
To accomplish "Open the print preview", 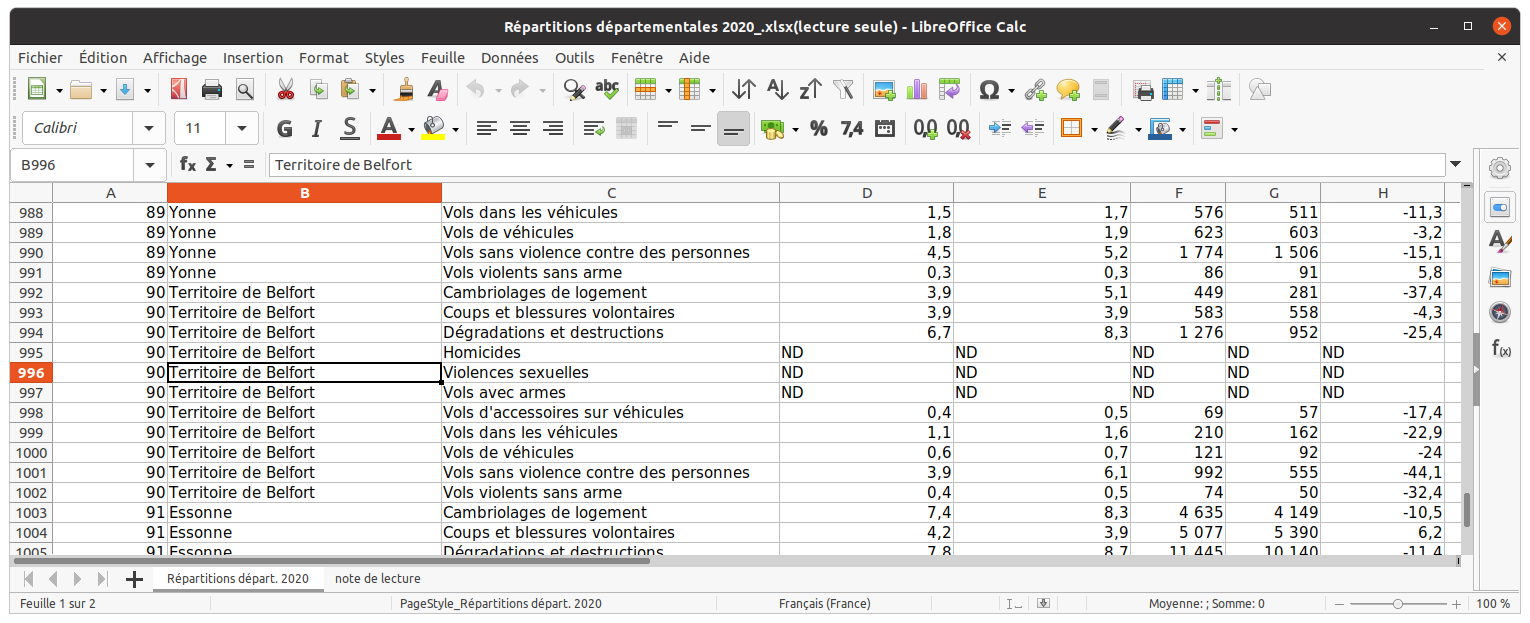I will pos(245,90).
